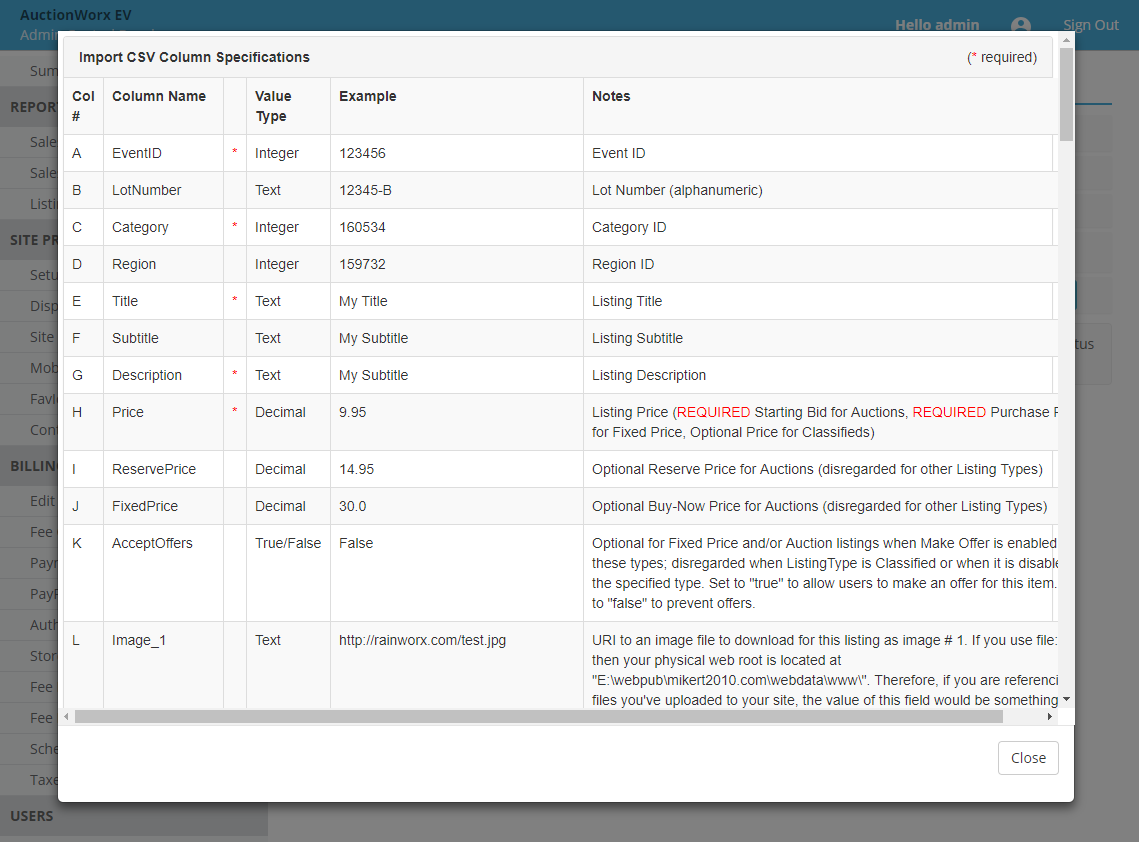1139x842 pixels.
Task: Select the Description column name cell
Action: (163, 376)
